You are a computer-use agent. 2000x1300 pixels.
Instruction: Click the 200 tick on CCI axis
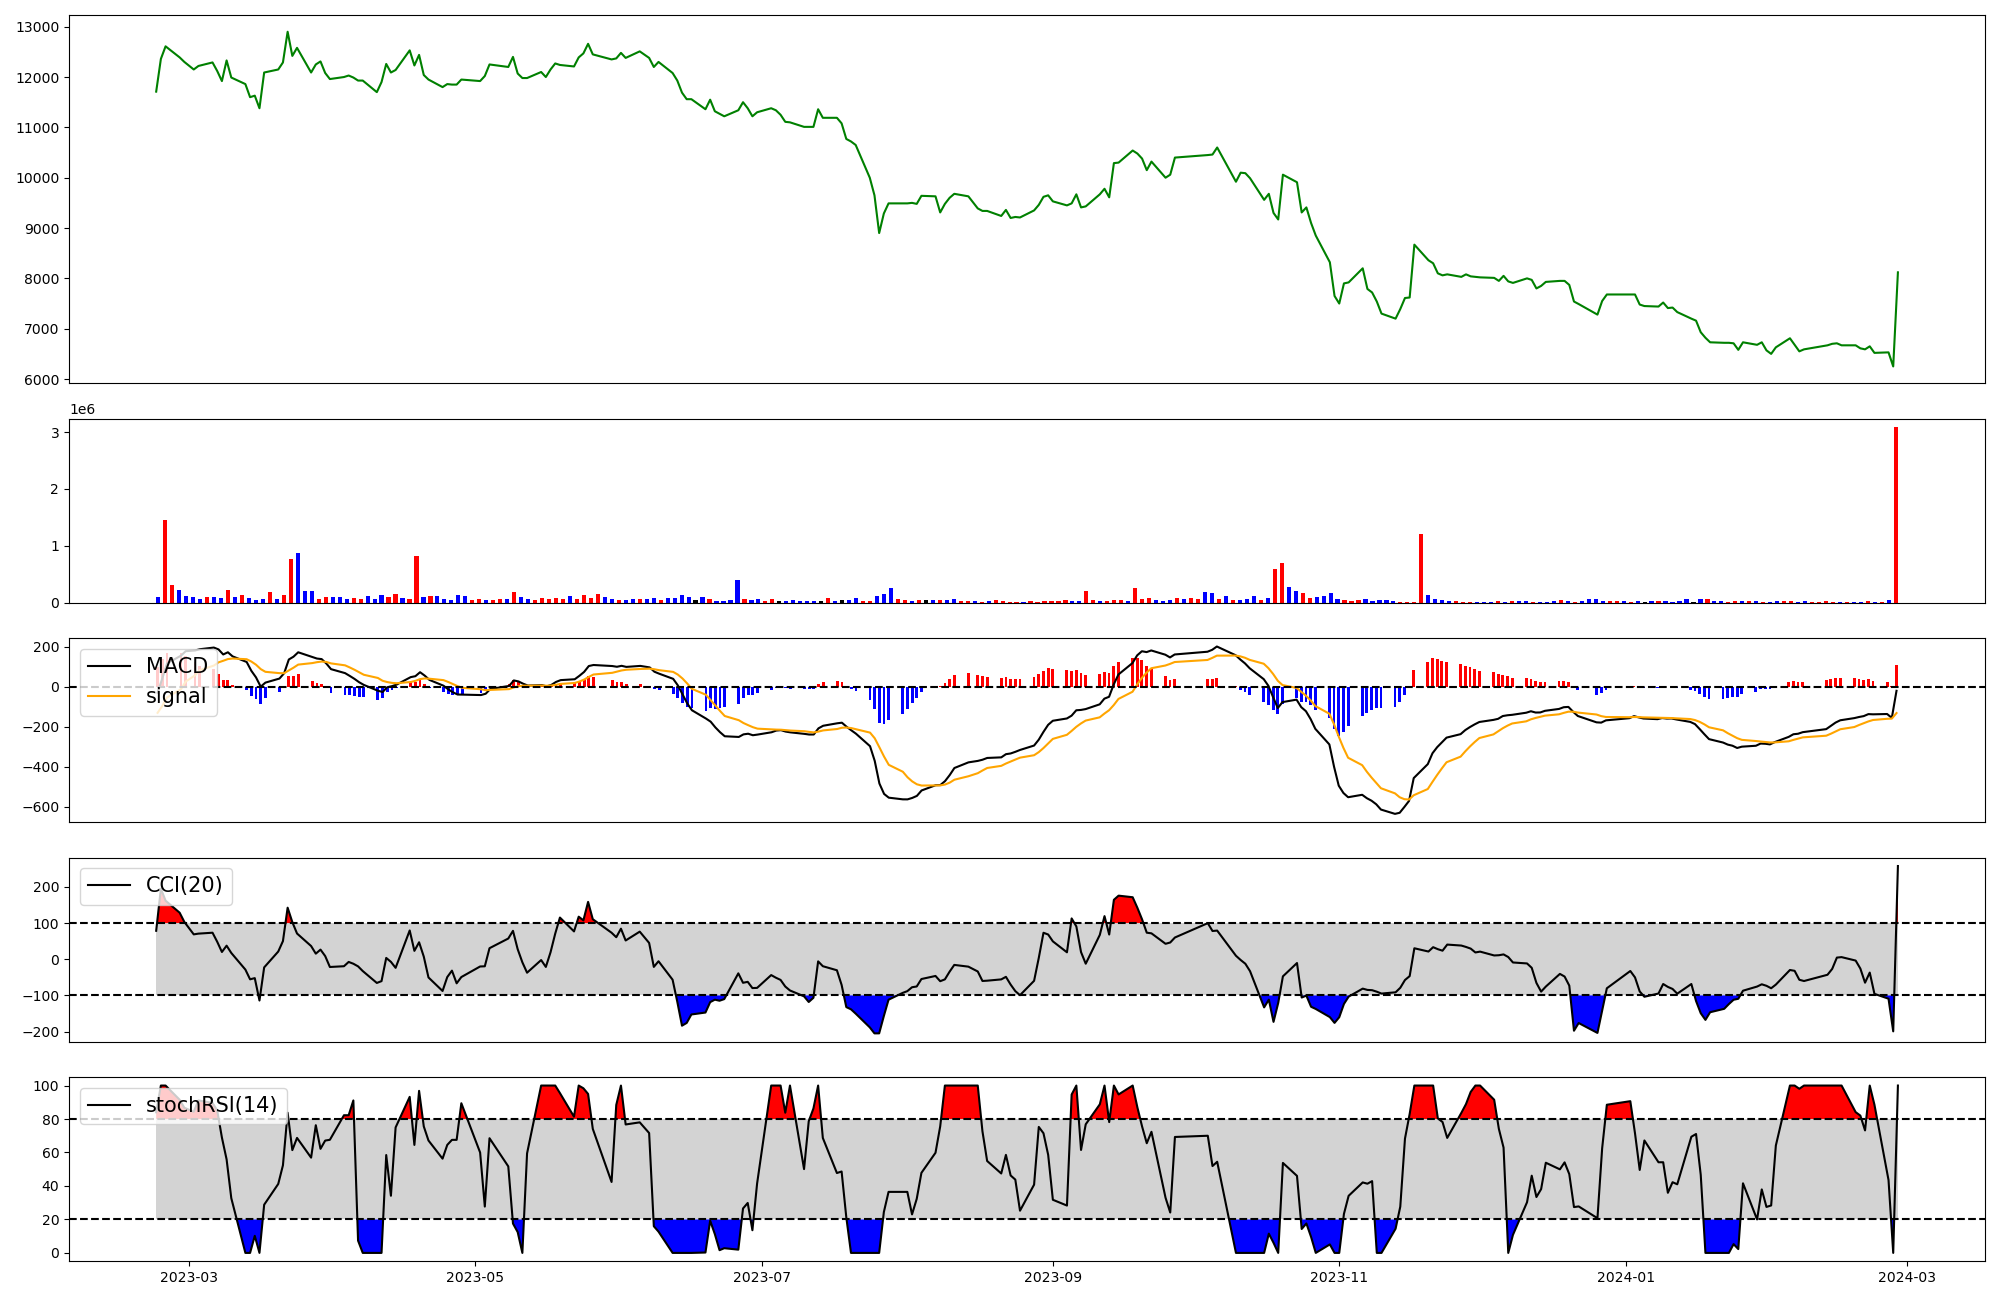click(47, 887)
